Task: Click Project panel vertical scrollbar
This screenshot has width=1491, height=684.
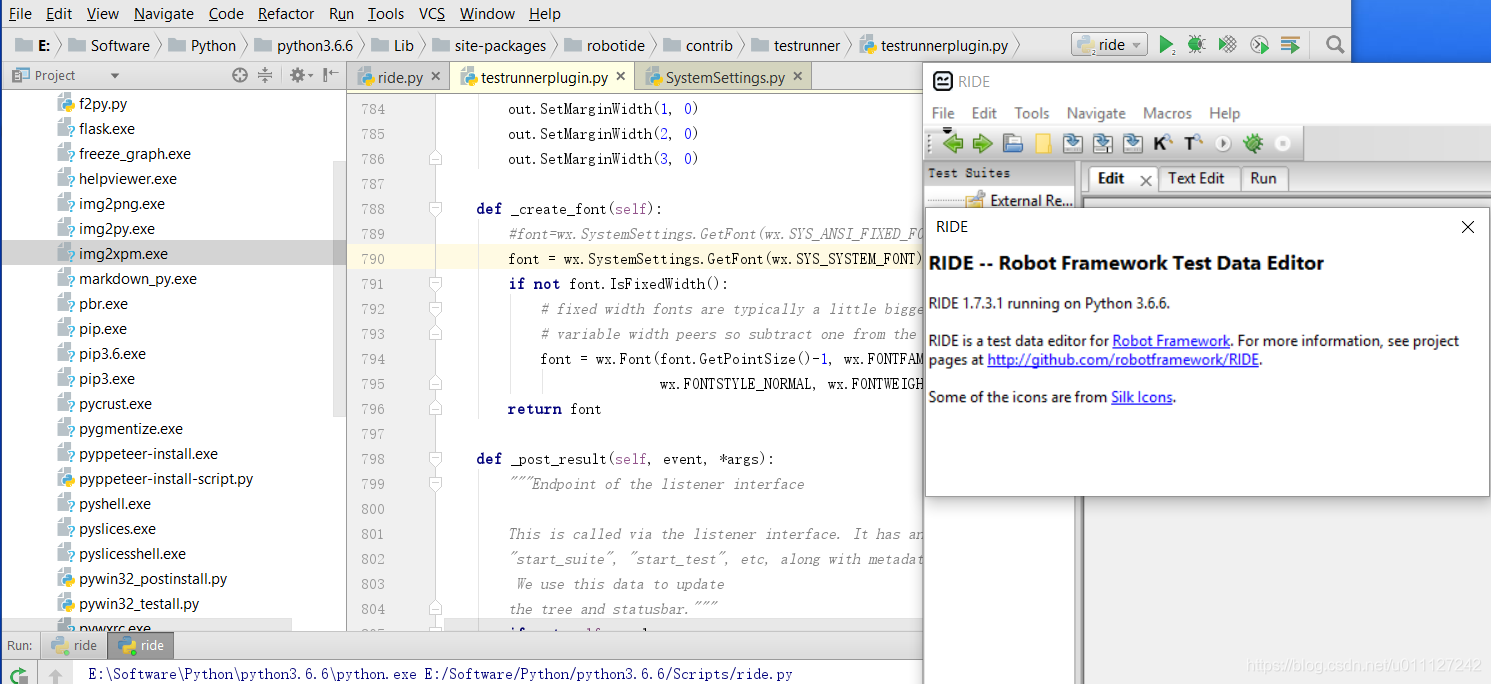Action: [339, 289]
